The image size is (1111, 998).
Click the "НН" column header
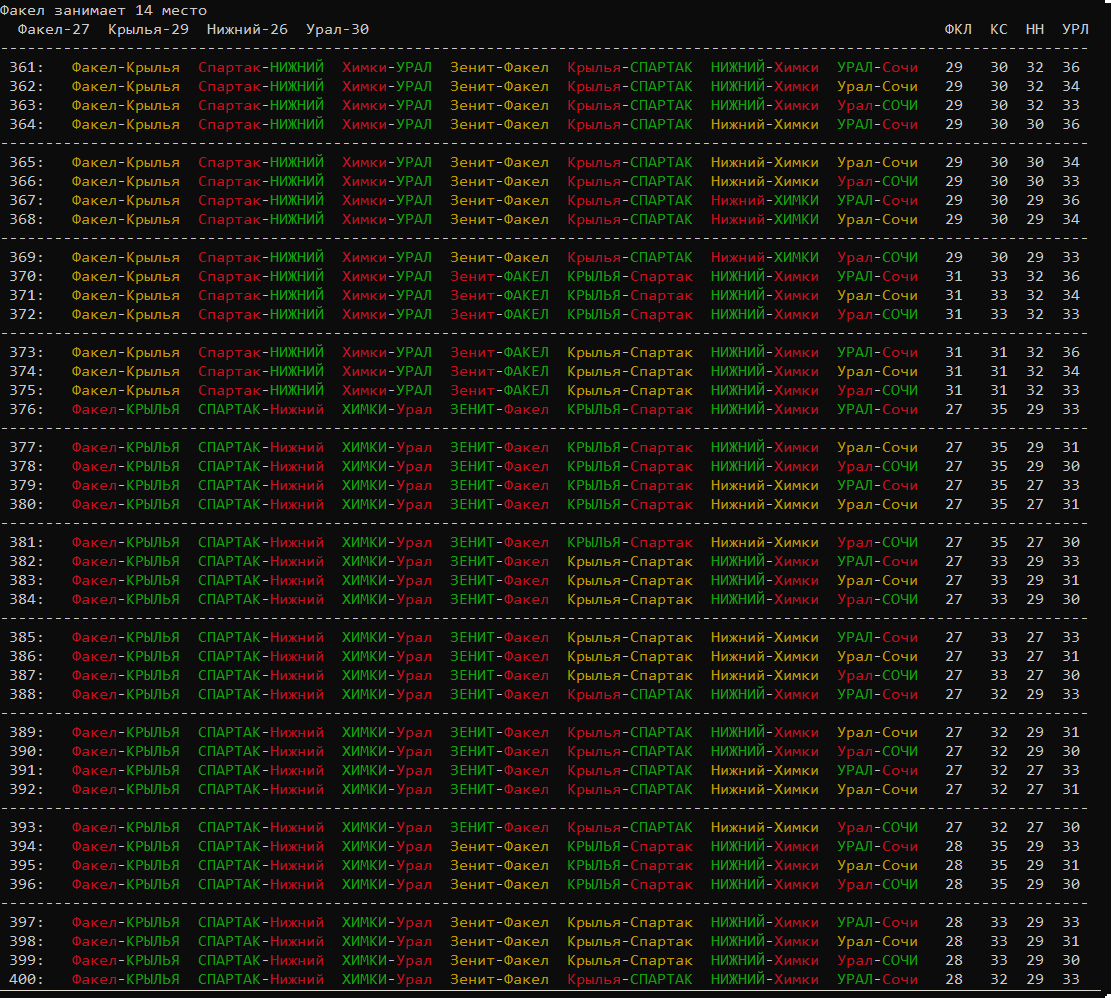tap(1034, 30)
